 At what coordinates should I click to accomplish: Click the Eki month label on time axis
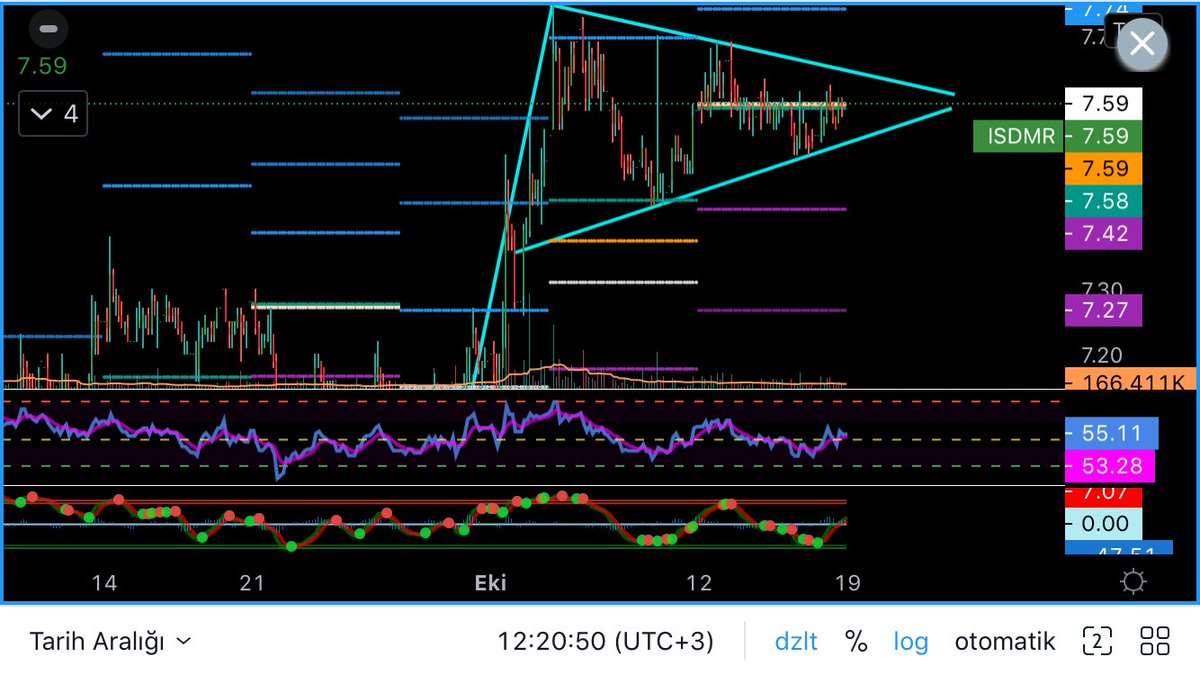click(492, 582)
